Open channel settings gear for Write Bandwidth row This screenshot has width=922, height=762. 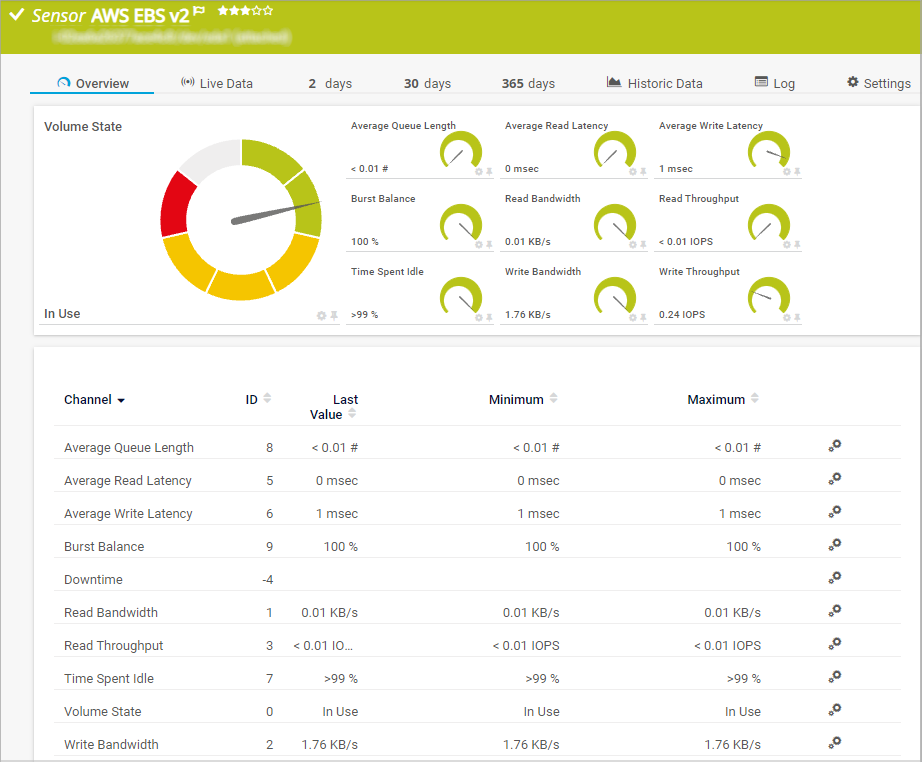(835, 743)
